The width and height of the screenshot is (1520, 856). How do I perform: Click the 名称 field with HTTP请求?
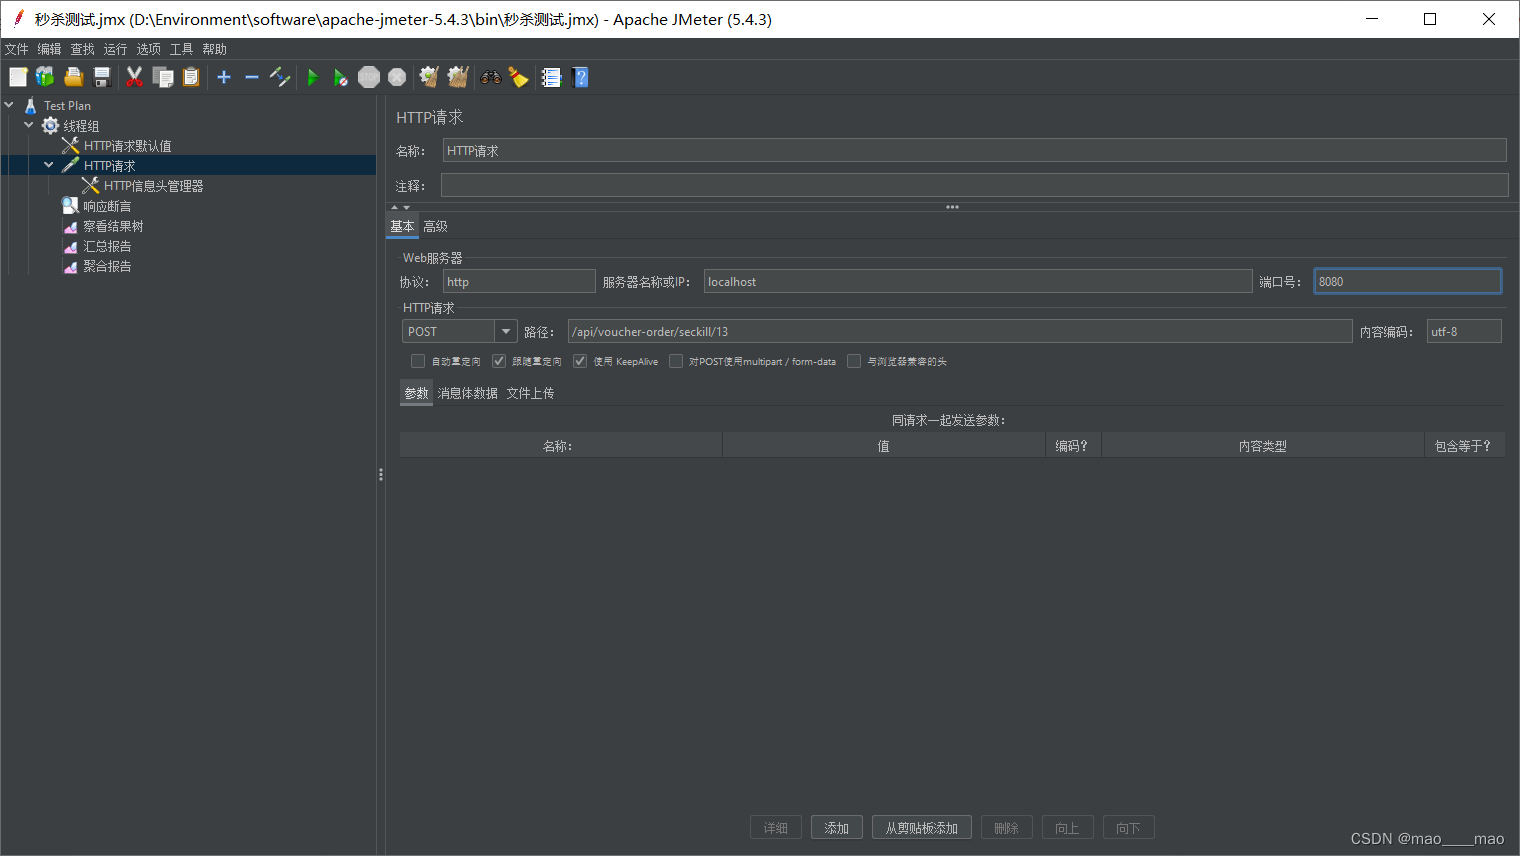[974, 150]
